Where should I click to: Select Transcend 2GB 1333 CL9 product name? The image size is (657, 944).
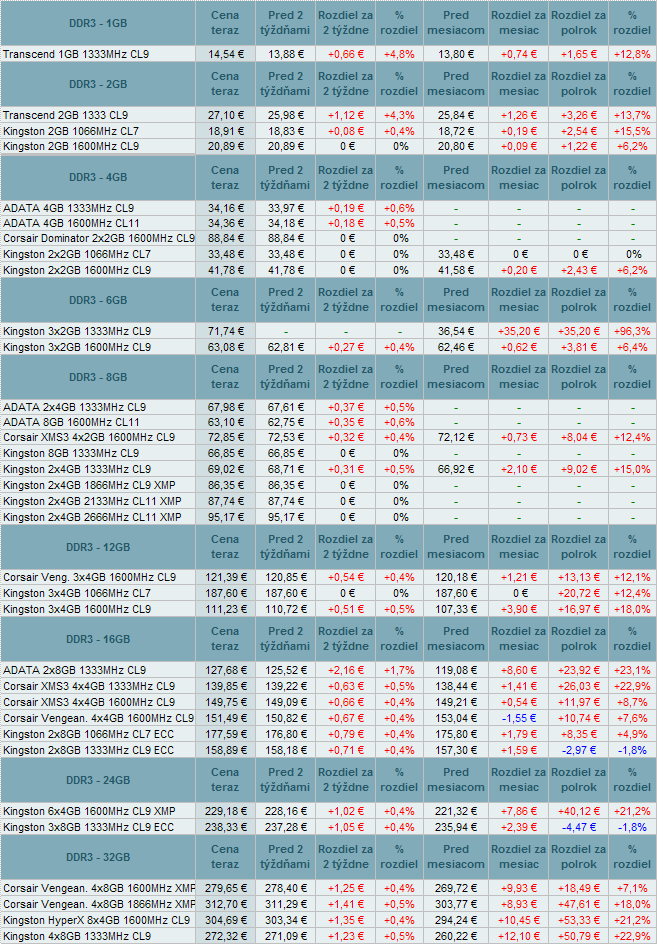65,116
